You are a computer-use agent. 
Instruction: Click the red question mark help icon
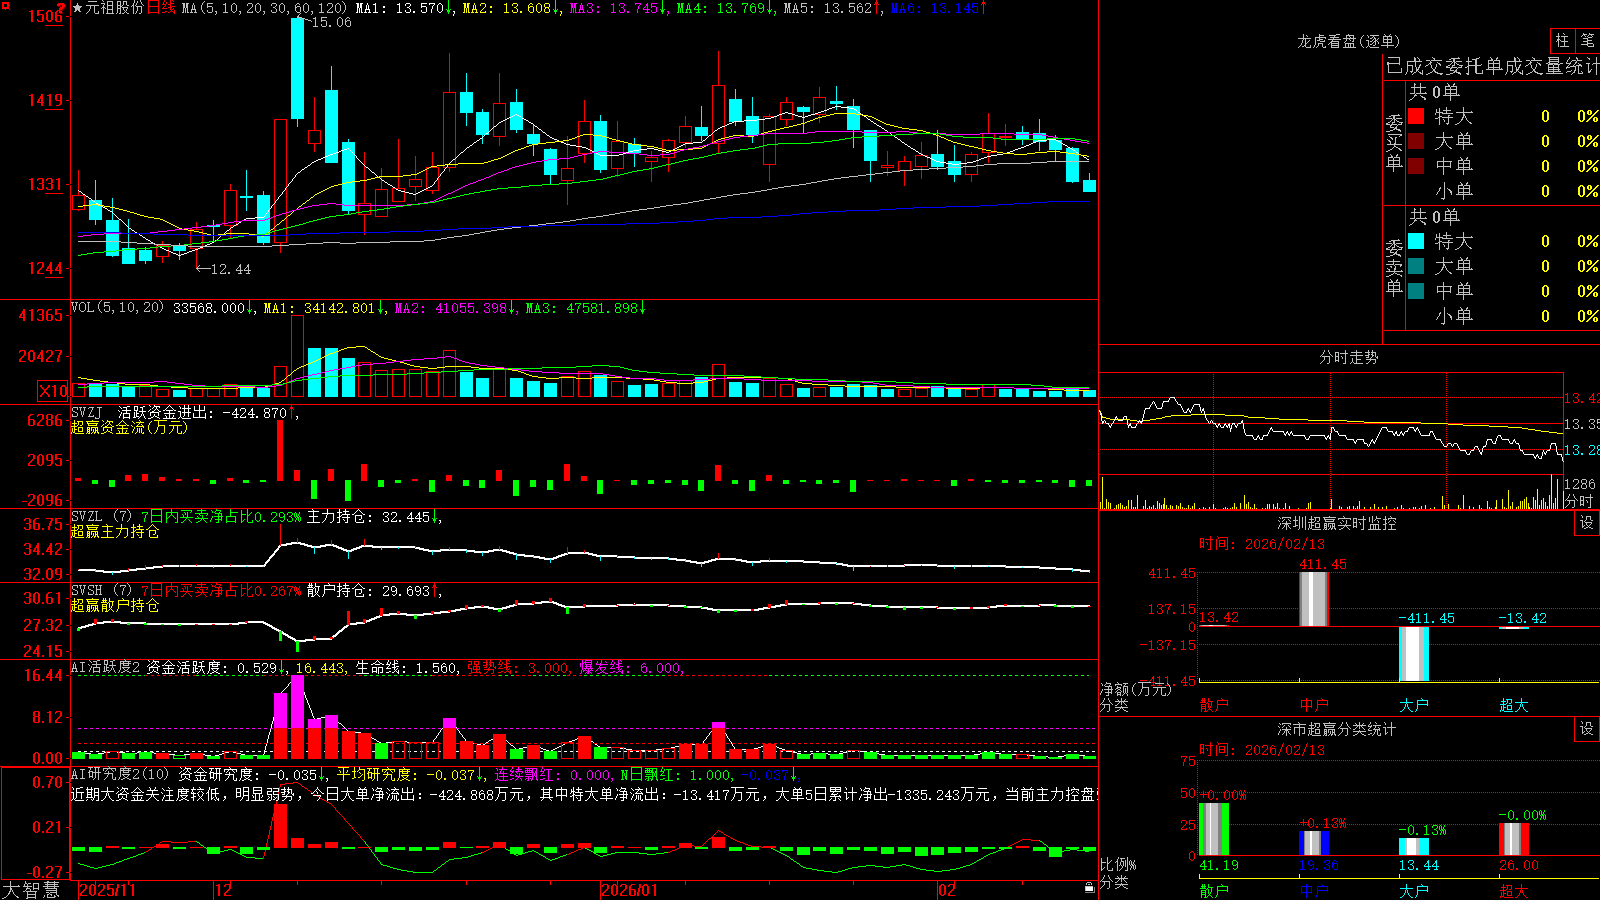click(61, 7)
